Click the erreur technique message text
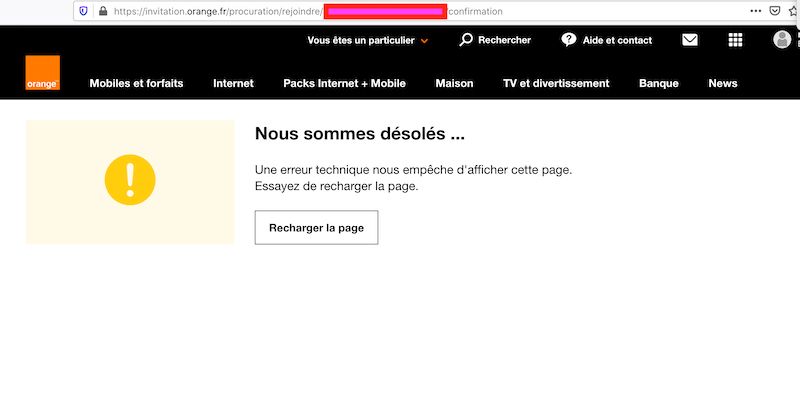The height and width of the screenshot is (419, 800). [413, 170]
